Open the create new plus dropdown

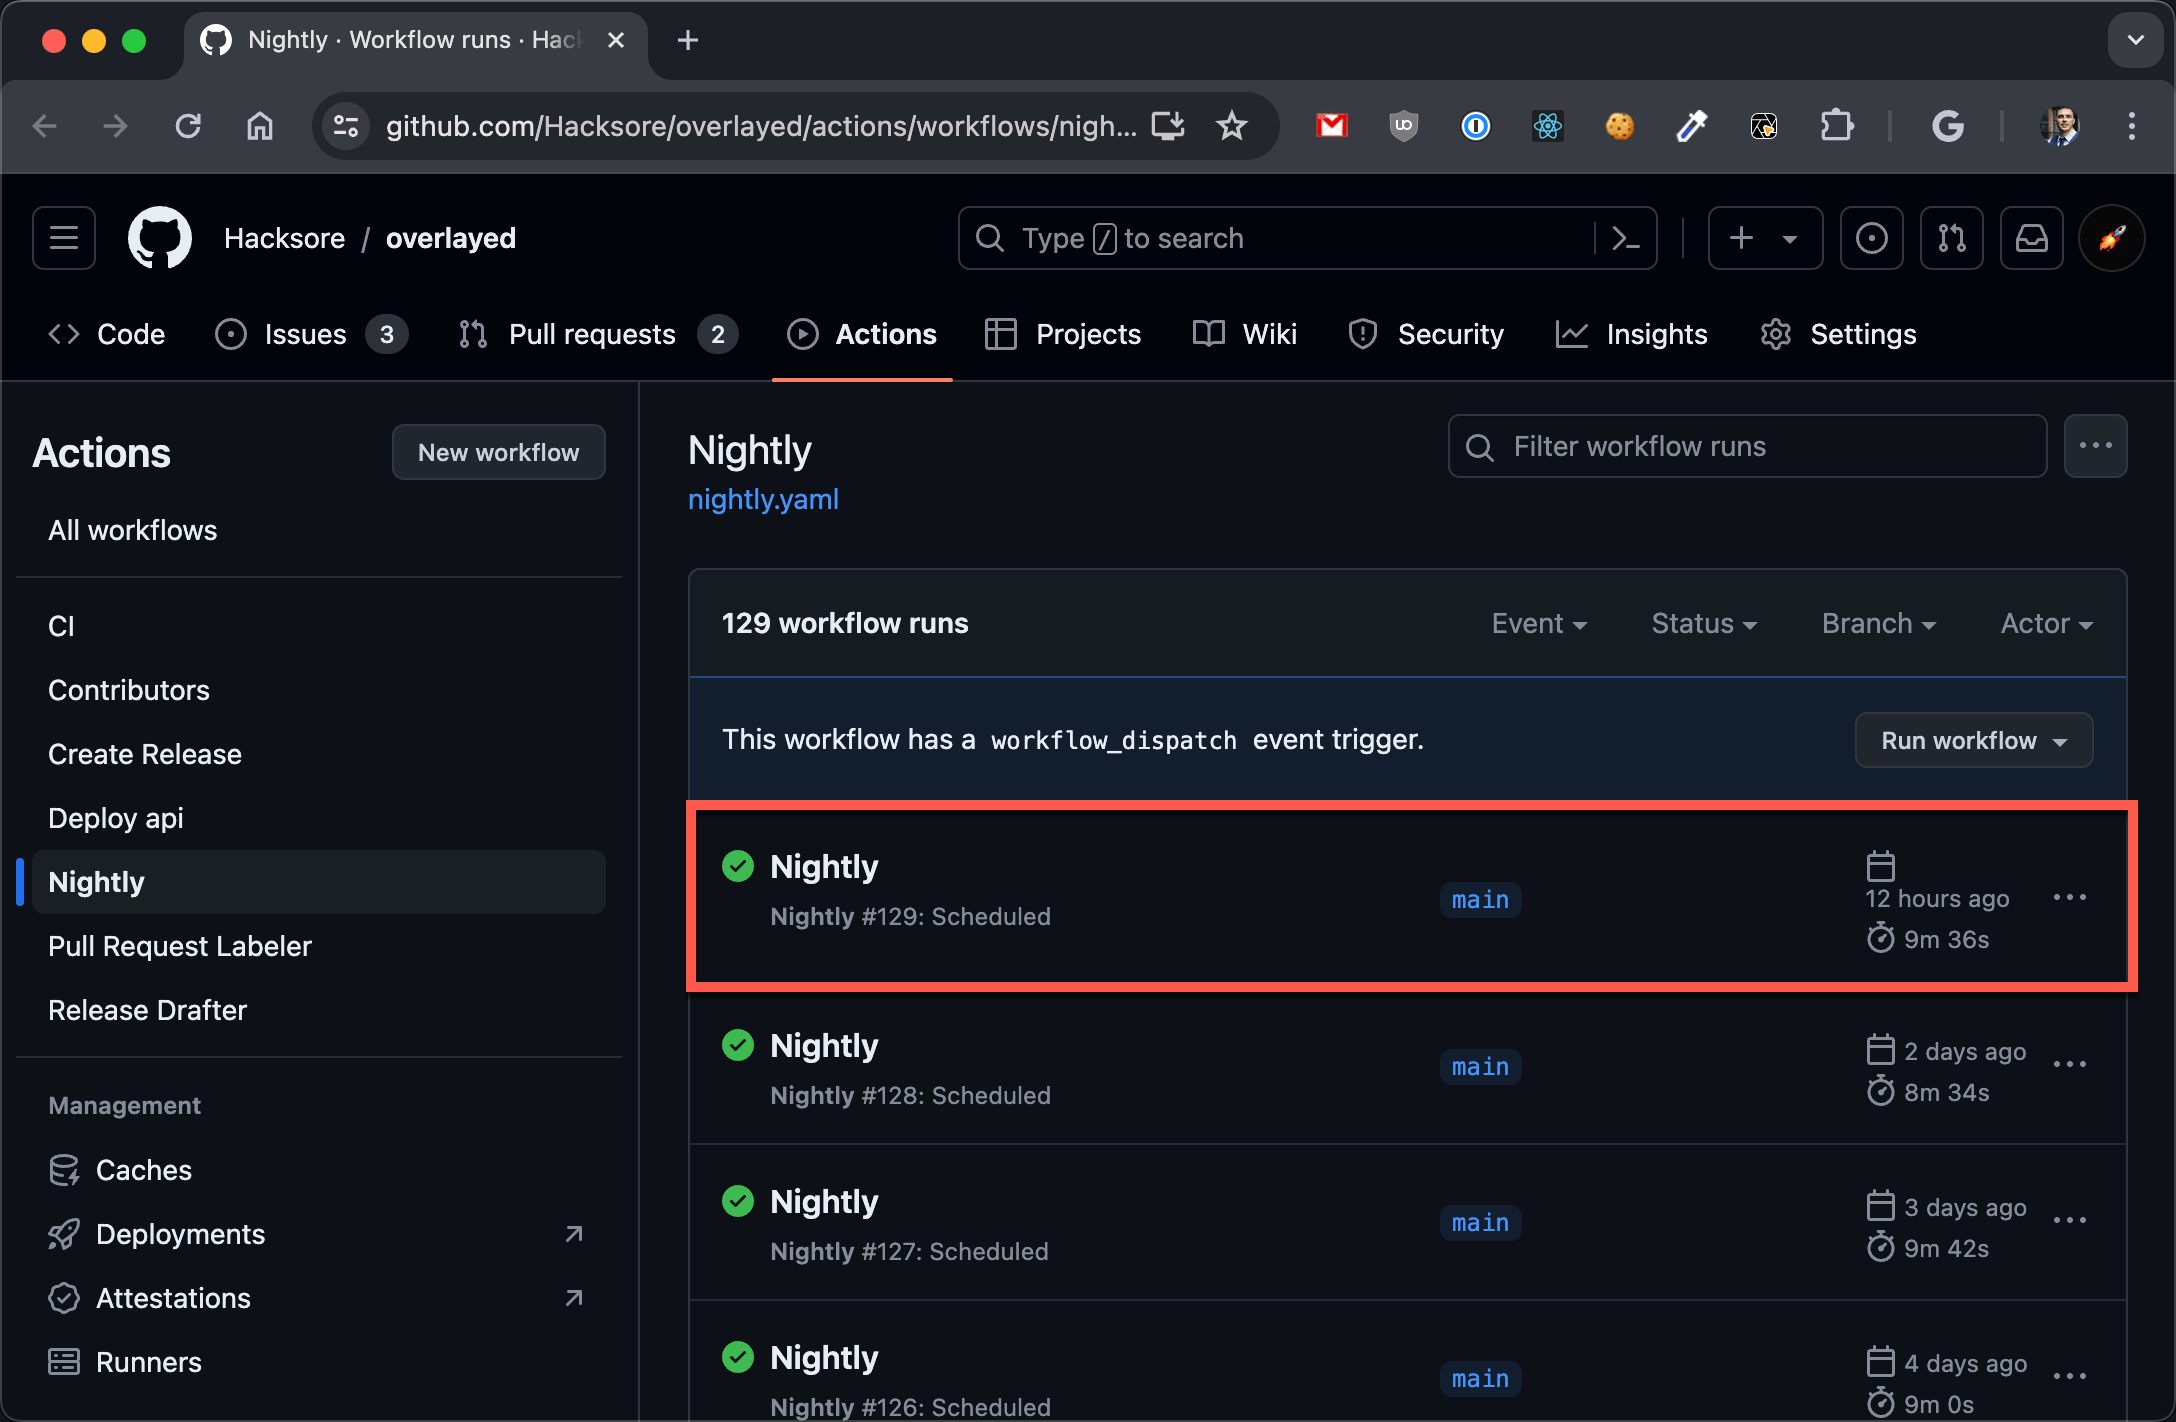click(x=1765, y=238)
